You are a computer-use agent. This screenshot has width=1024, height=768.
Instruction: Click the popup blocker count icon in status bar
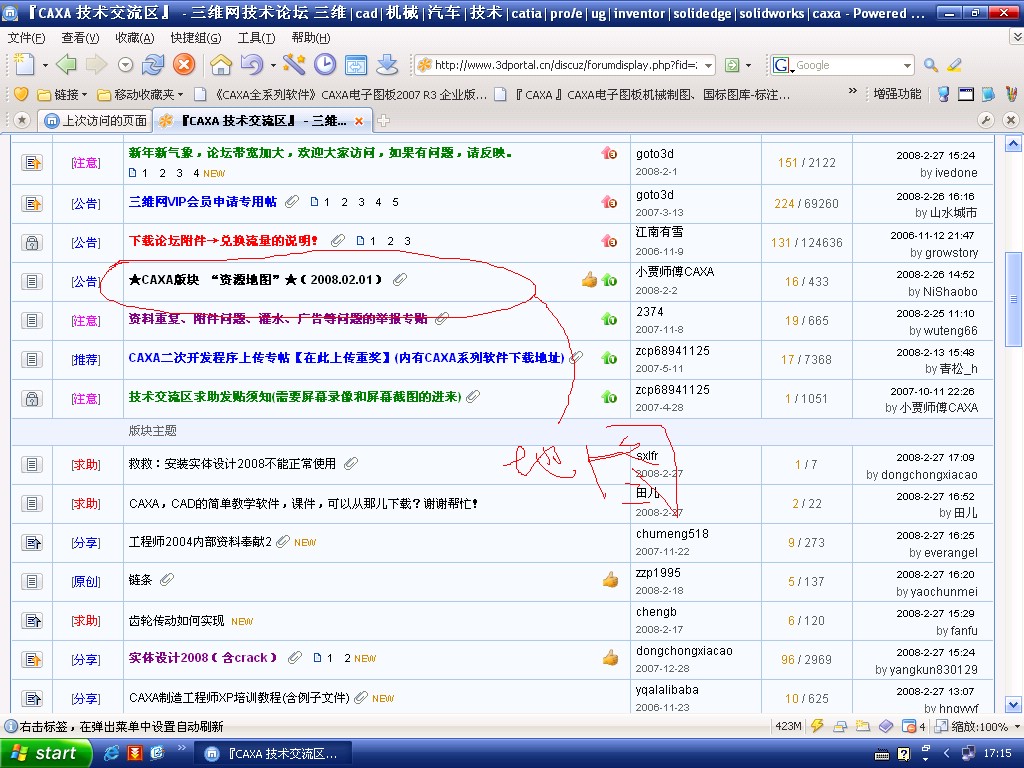[x=913, y=726]
